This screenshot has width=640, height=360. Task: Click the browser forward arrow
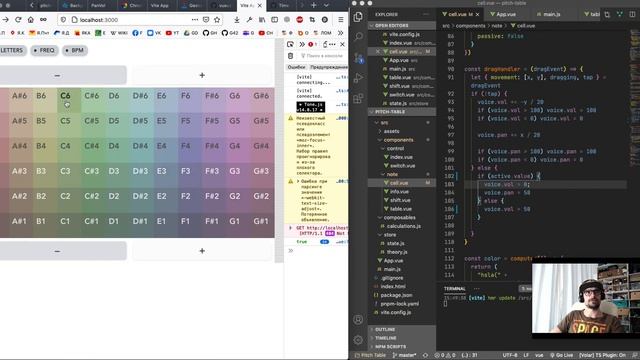click(6, 20)
